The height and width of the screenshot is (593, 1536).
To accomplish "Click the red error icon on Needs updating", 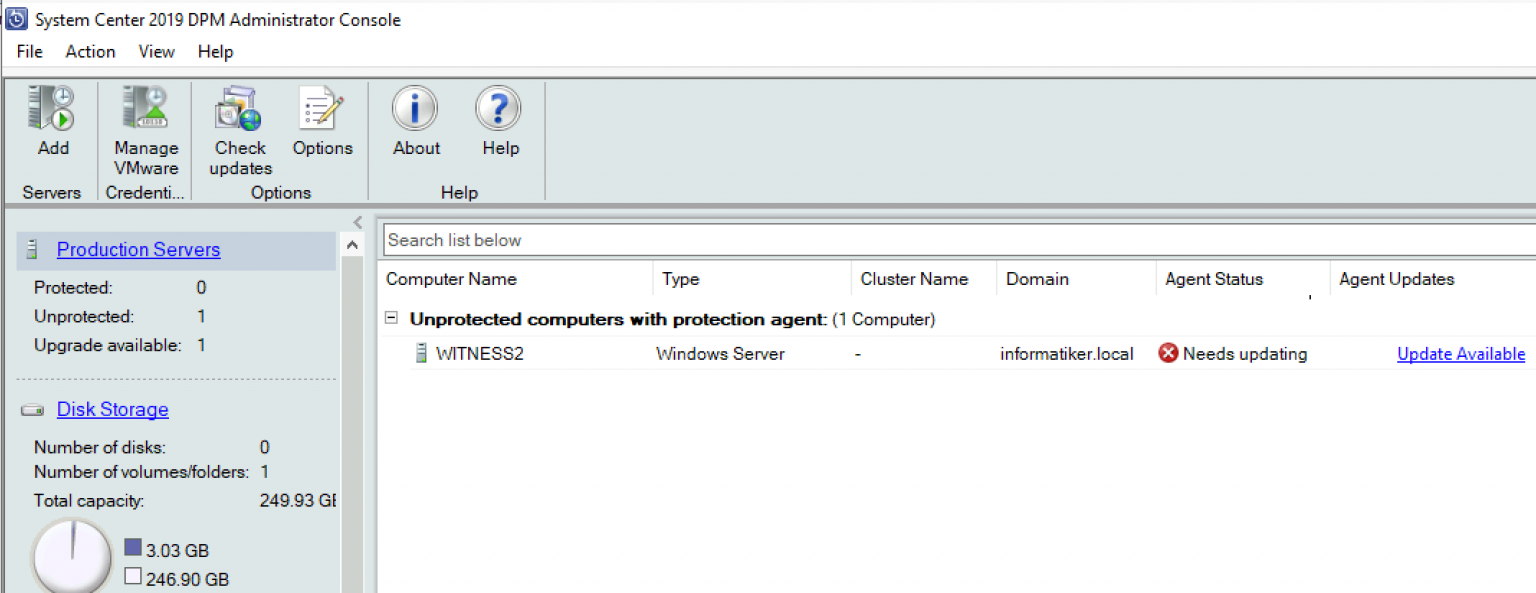I will (x=1166, y=353).
